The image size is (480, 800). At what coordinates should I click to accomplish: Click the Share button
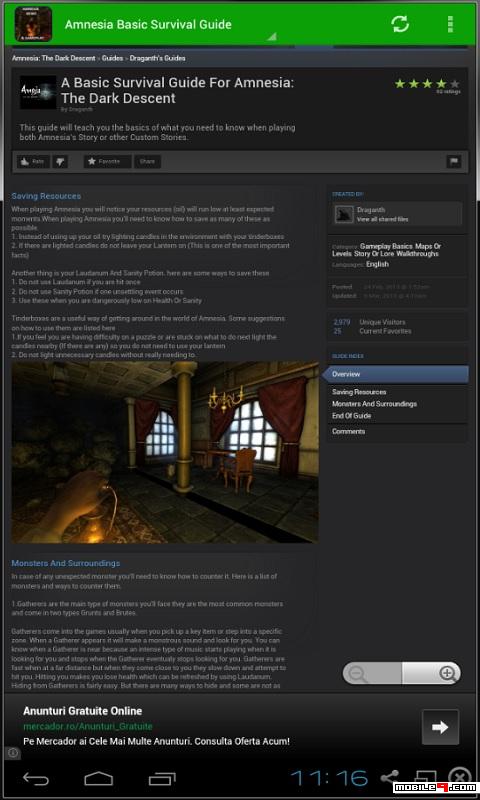[147, 162]
